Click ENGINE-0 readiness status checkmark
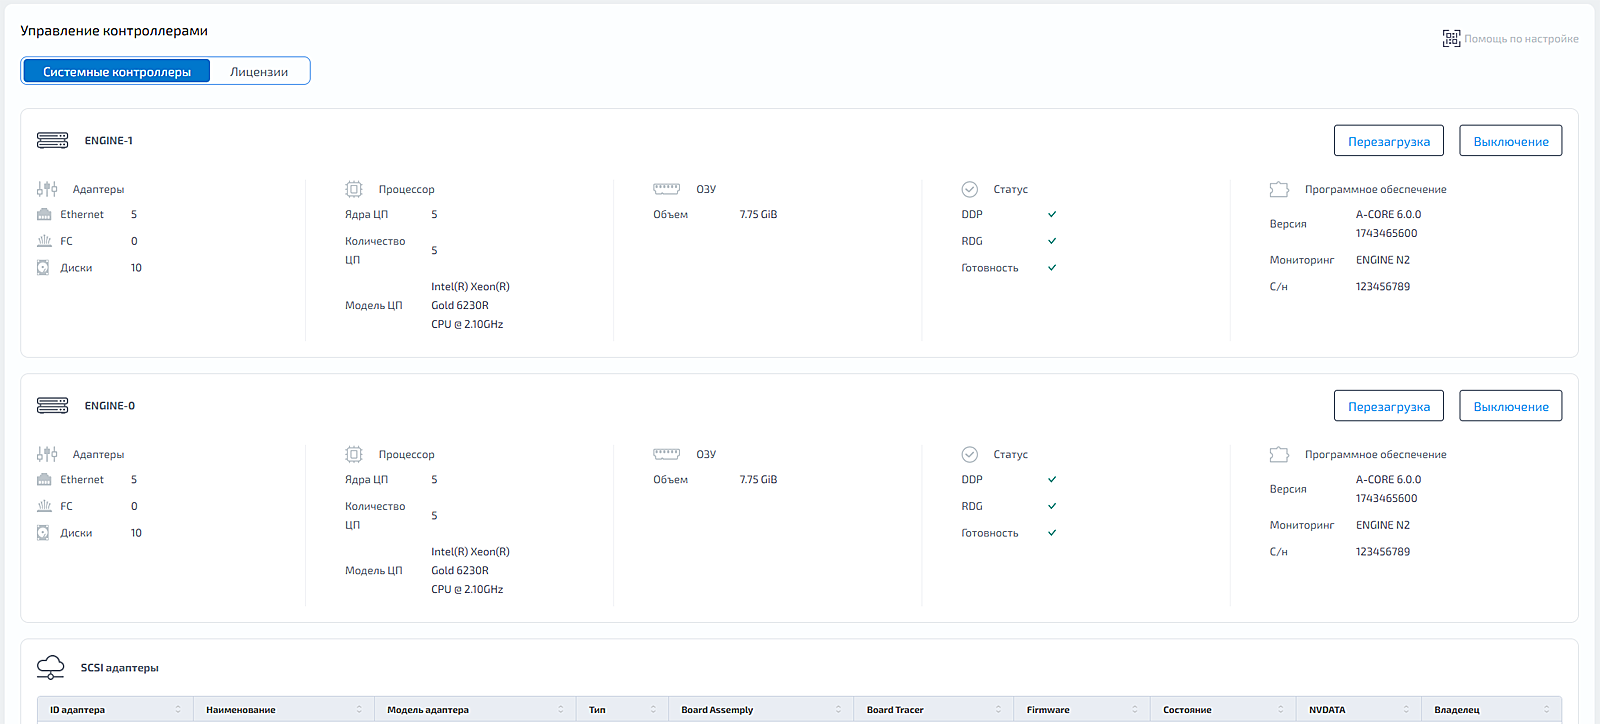This screenshot has width=1600, height=724. pos(1052,533)
